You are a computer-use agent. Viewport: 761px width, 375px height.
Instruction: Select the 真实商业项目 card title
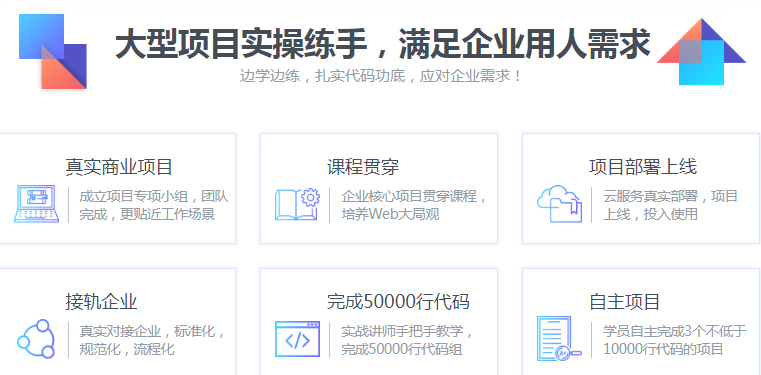click(x=119, y=167)
